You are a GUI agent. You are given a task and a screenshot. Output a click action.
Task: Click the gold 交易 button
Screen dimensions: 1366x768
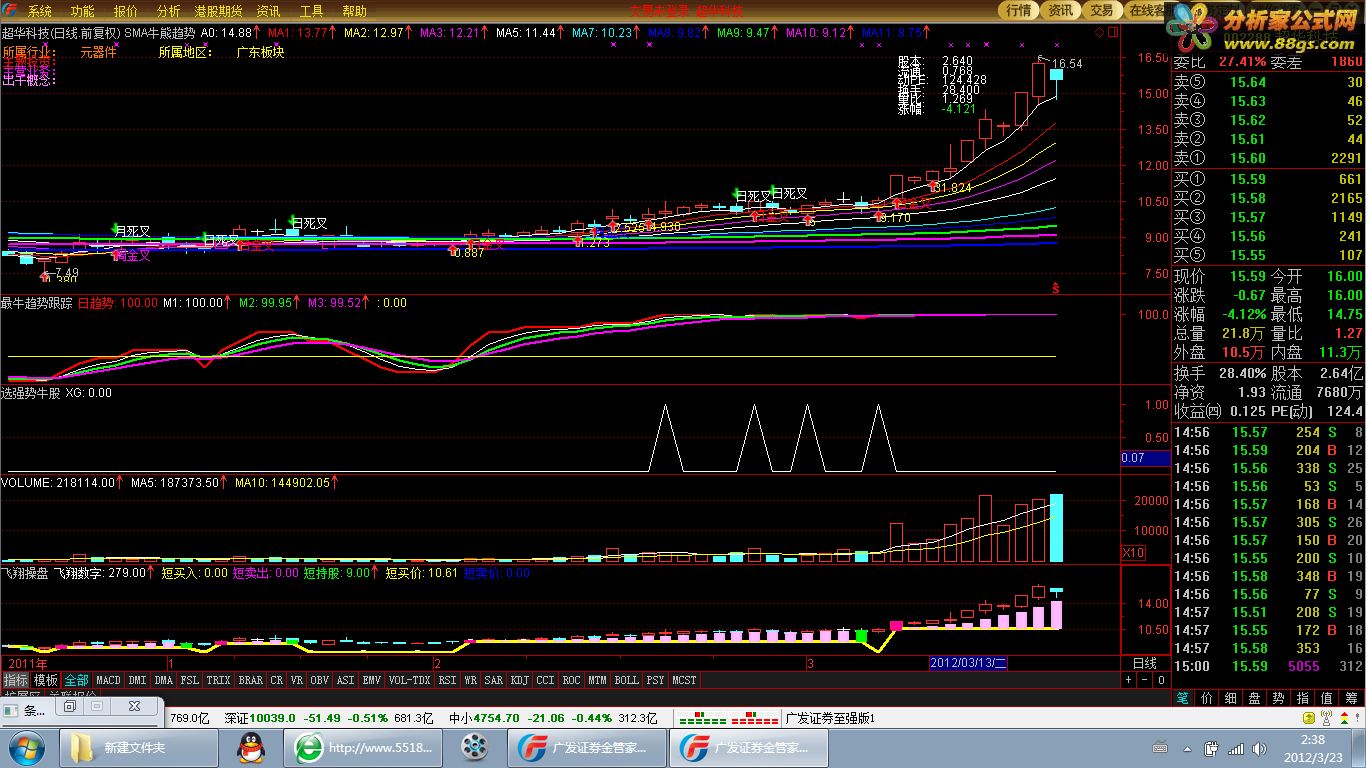pyautogui.click(x=1101, y=10)
